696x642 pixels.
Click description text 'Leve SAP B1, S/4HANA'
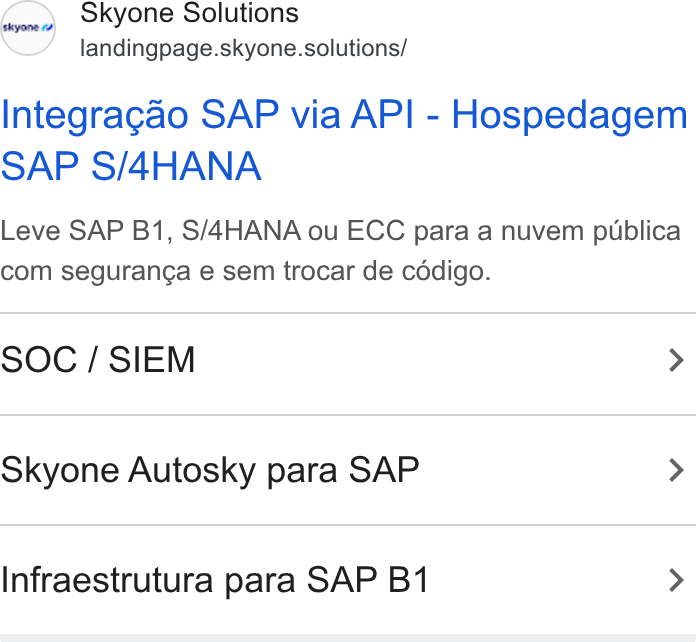(150, 231)
